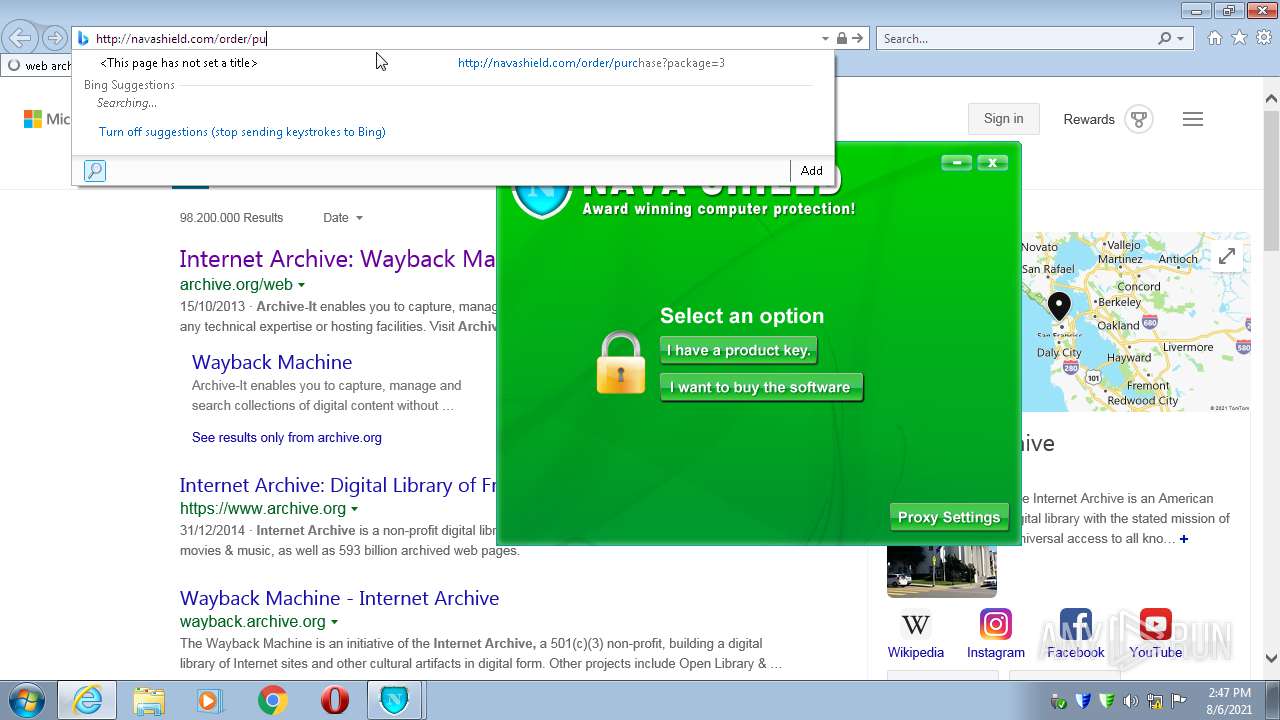Click the network warning tray icon
The height and width of the screenshot is (720, 1280).
pyautogui.click(x=1155, y=701)
